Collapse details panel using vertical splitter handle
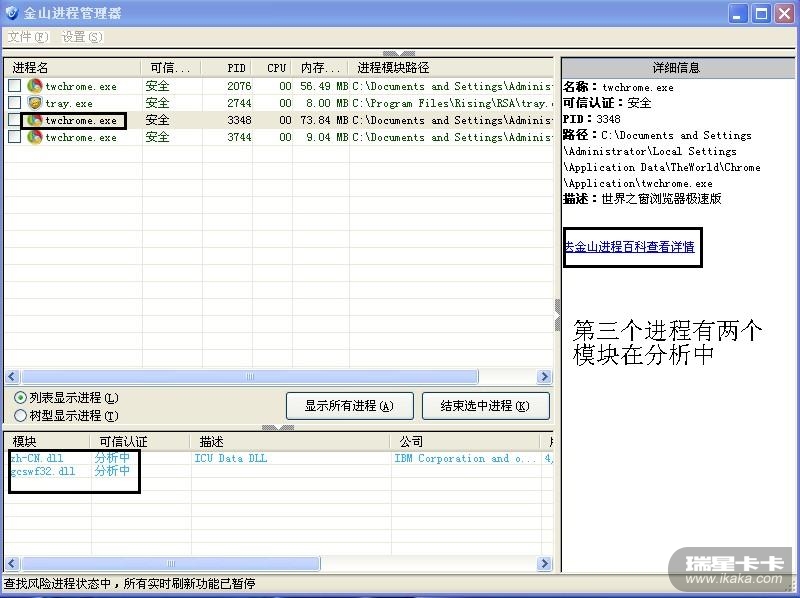 (557, 315)
